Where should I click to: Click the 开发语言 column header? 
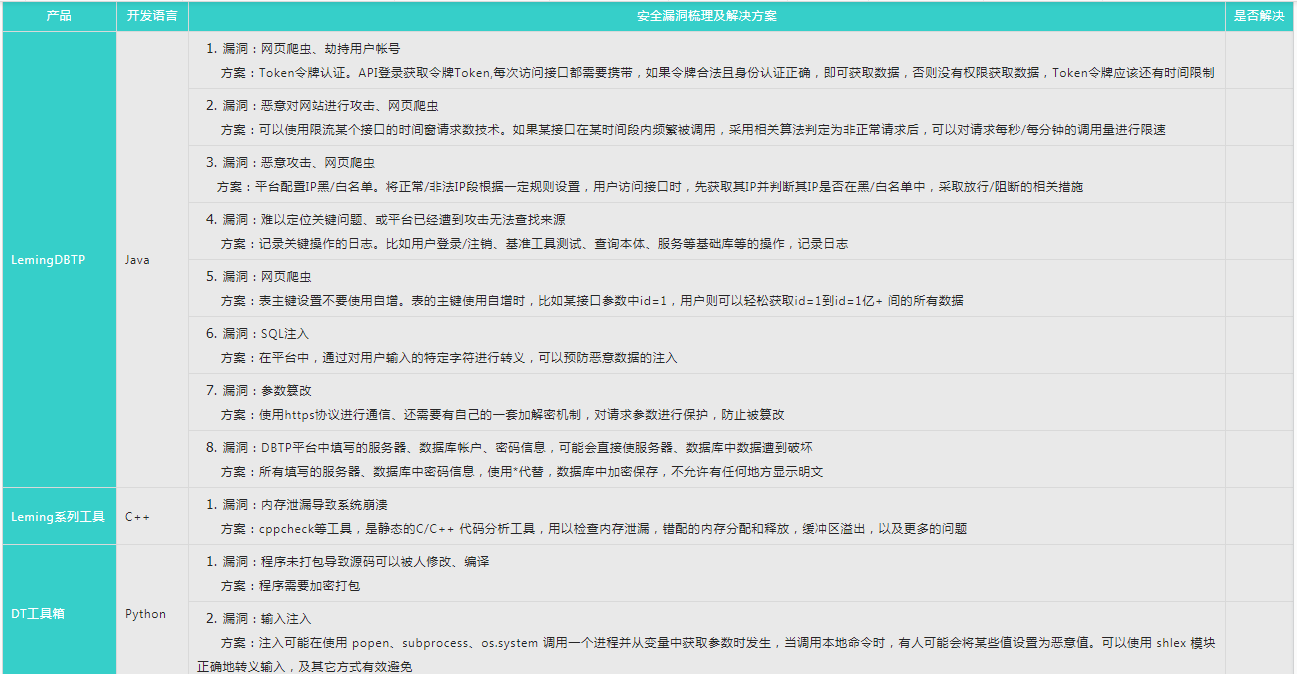pyautogui.click(x=152, y=15)
